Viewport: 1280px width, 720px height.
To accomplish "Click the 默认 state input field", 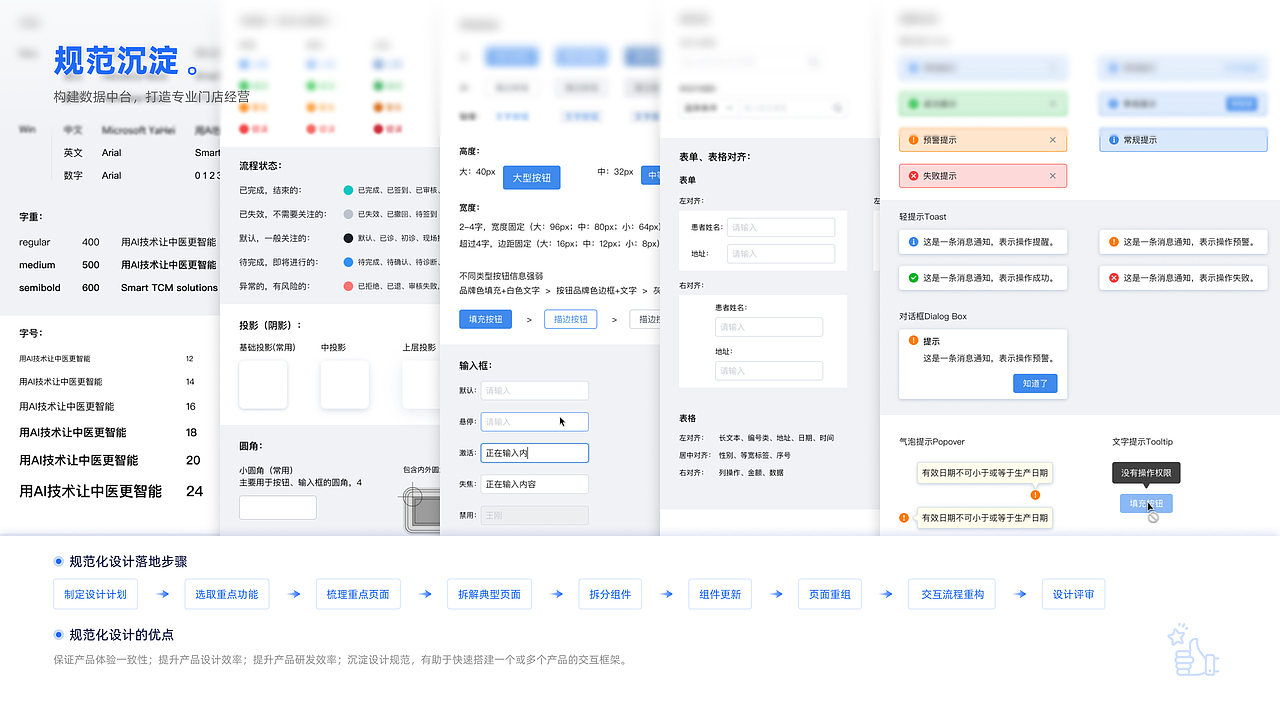I will tap(534, 391).
